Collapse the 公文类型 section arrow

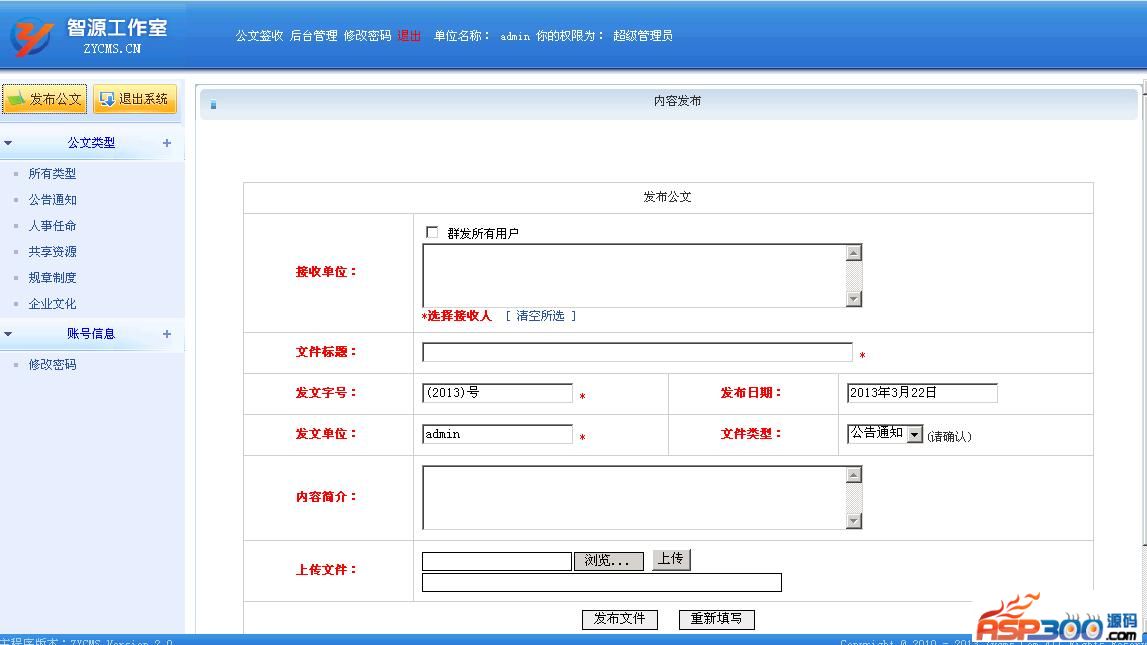click(x=8, y=143)
